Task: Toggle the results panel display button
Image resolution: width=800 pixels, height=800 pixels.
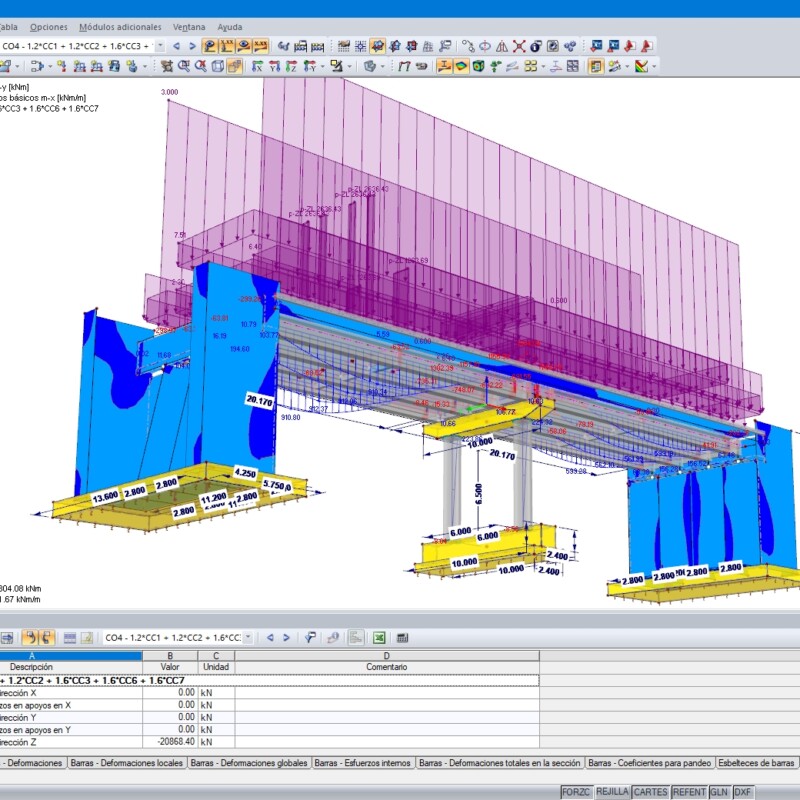Action: (596, 66)
